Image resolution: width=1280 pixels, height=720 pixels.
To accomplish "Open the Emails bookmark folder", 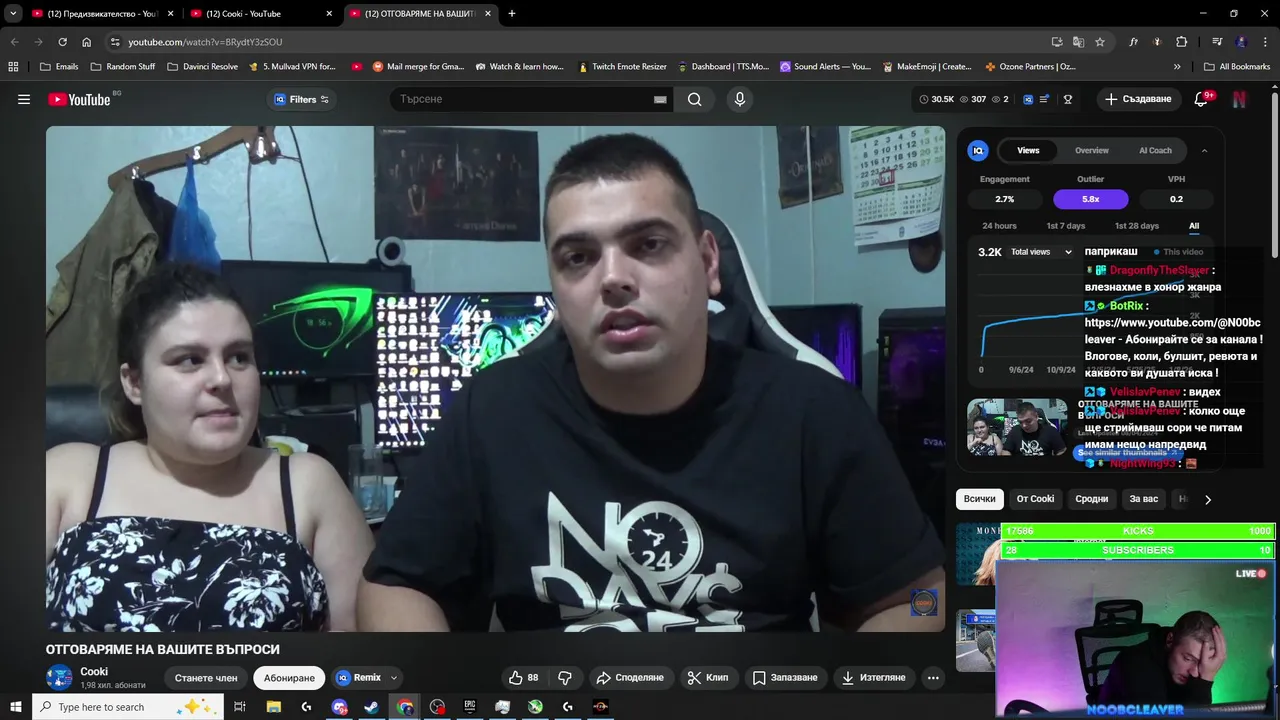I will pyautogui.click(x=59, y=67).
